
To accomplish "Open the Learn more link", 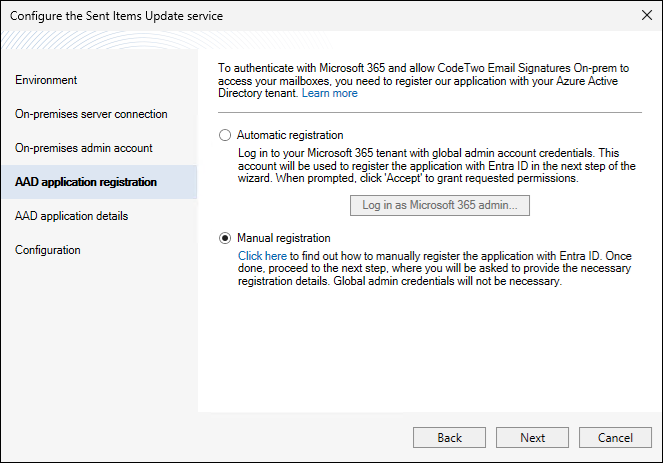I will (329, 93).
